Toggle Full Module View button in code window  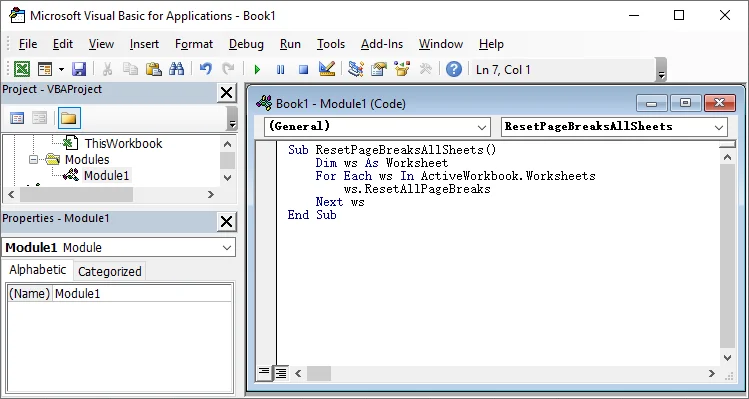coord(281,373)
